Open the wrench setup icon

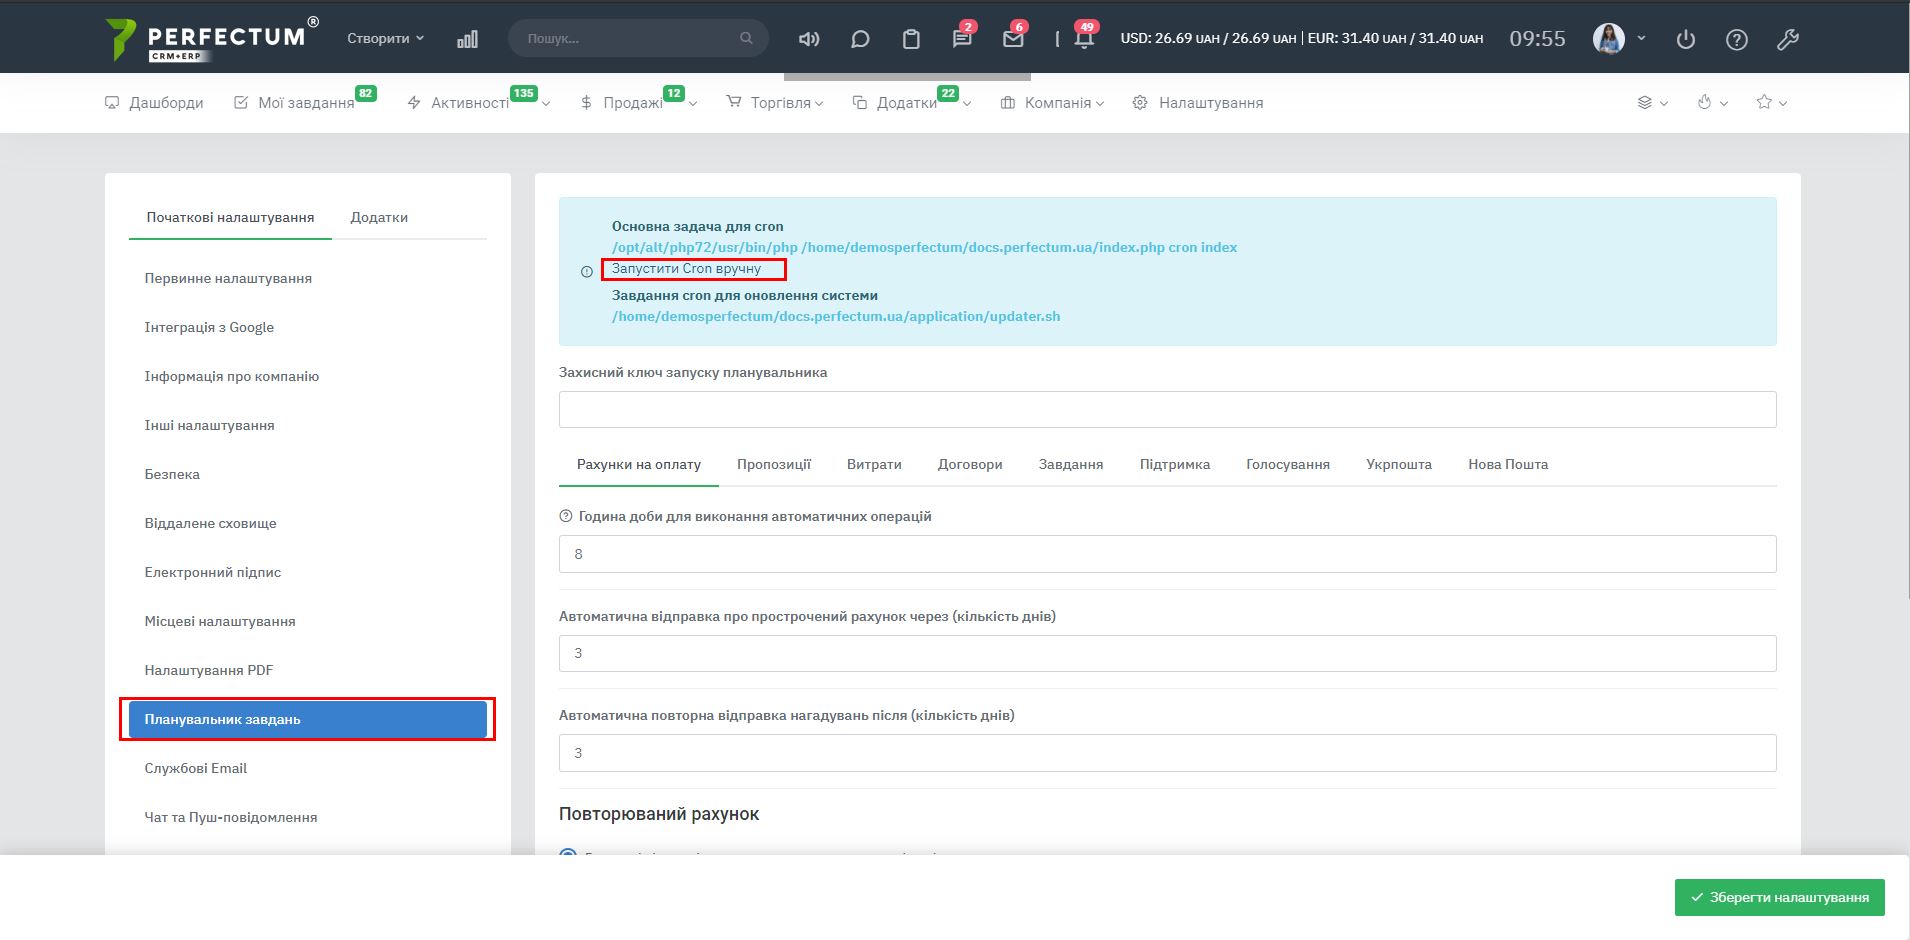pos(1788,39)
